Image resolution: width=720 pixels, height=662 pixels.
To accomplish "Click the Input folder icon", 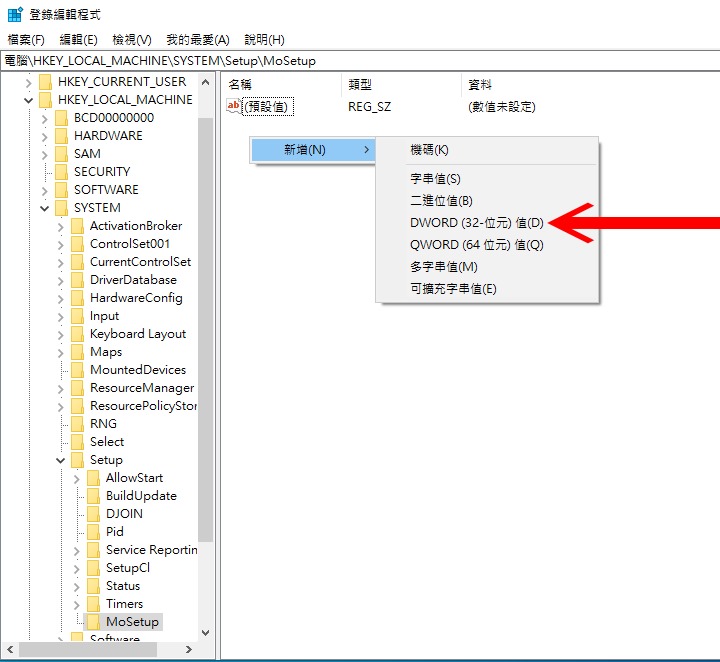I will pyautogui.click(x=78, y=316).
